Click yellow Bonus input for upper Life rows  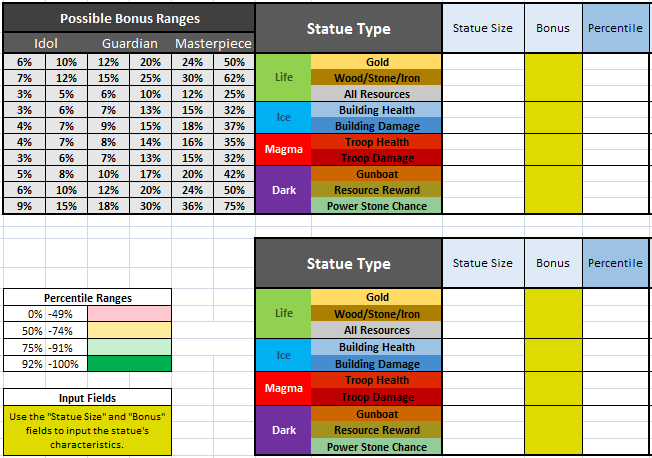pos(552,77)
